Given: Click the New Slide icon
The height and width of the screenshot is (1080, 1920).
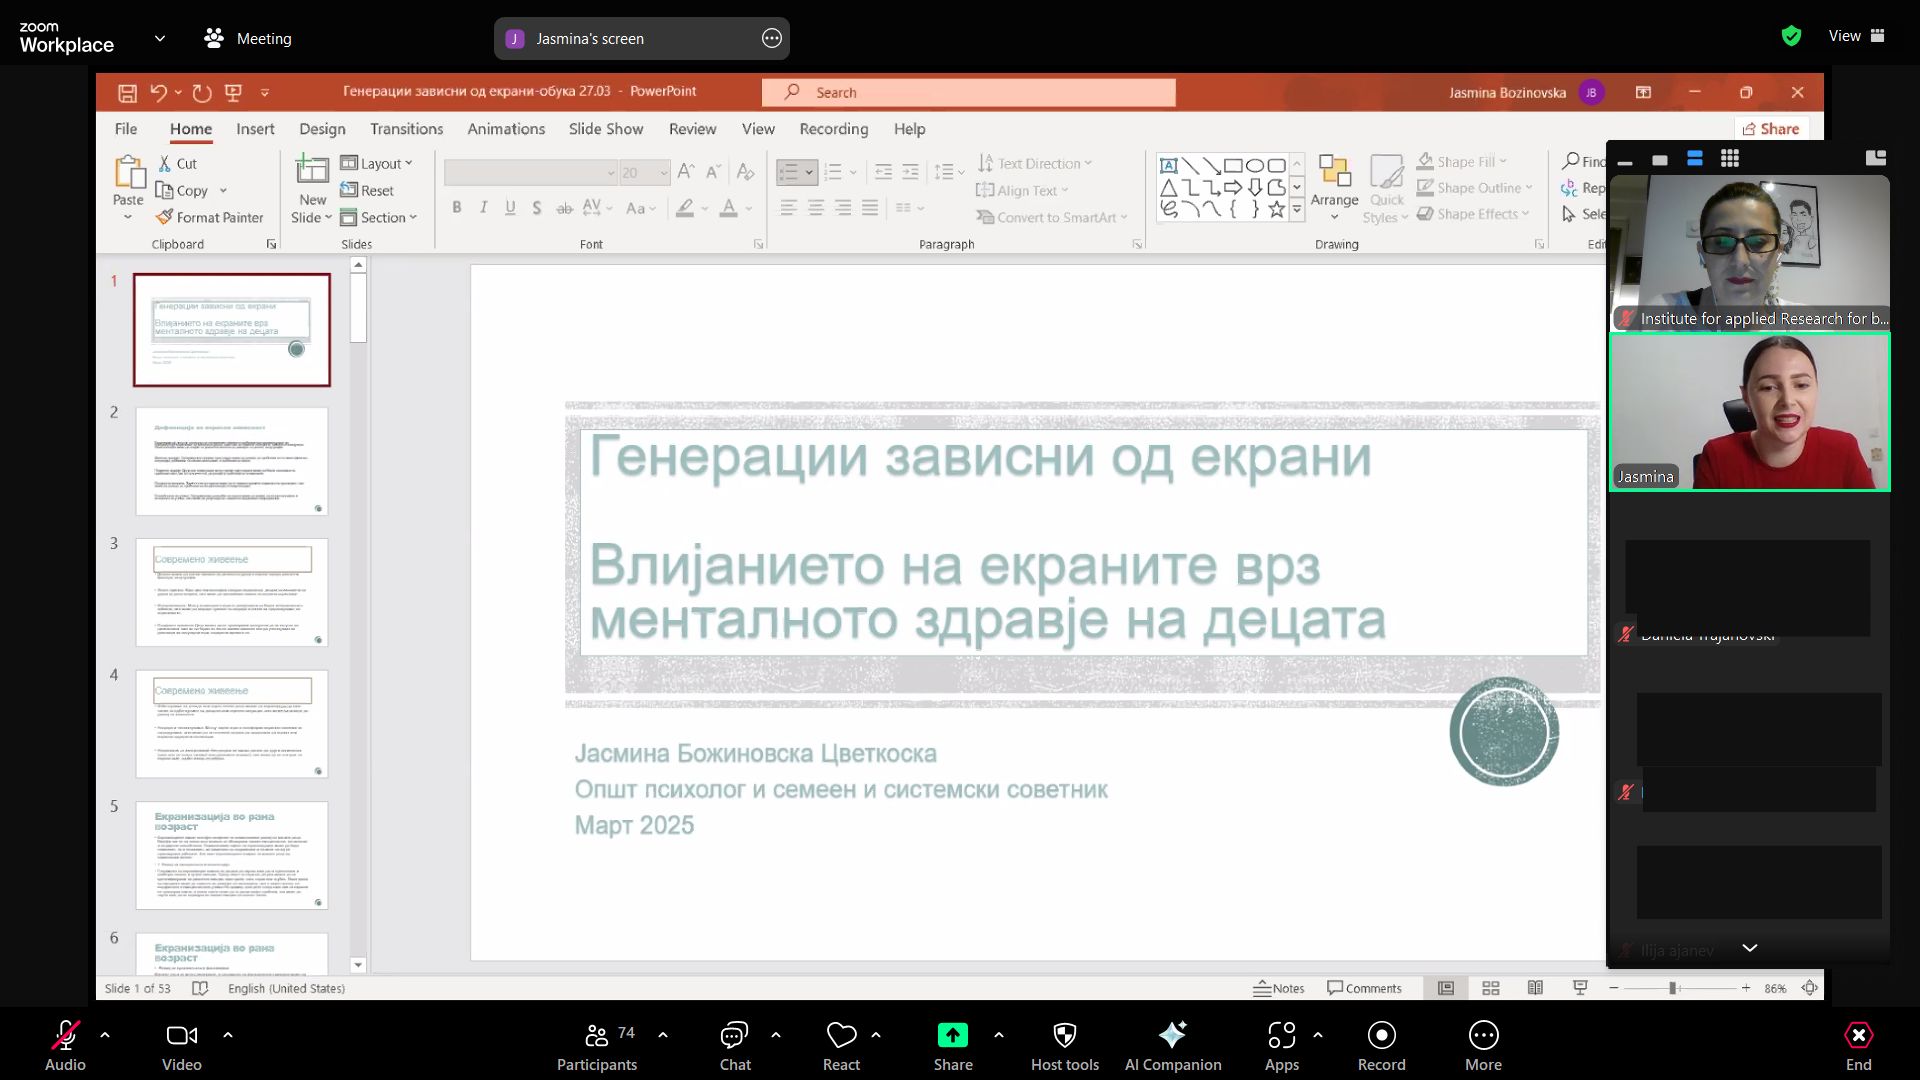Looking at the screenshot, I should tap(311, 168).
